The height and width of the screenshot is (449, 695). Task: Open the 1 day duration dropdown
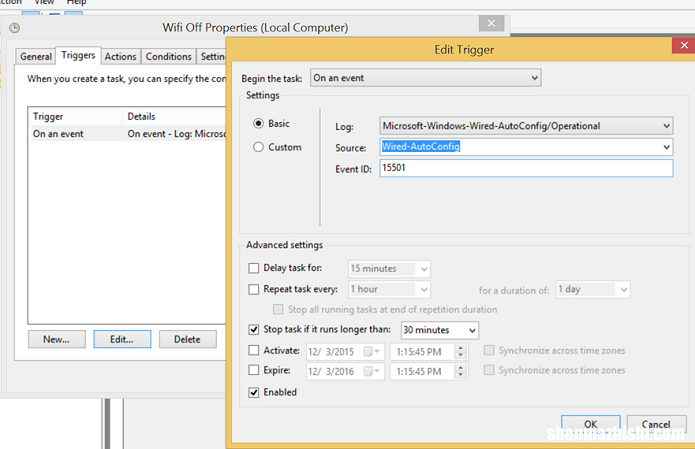[x=593, y=289]
